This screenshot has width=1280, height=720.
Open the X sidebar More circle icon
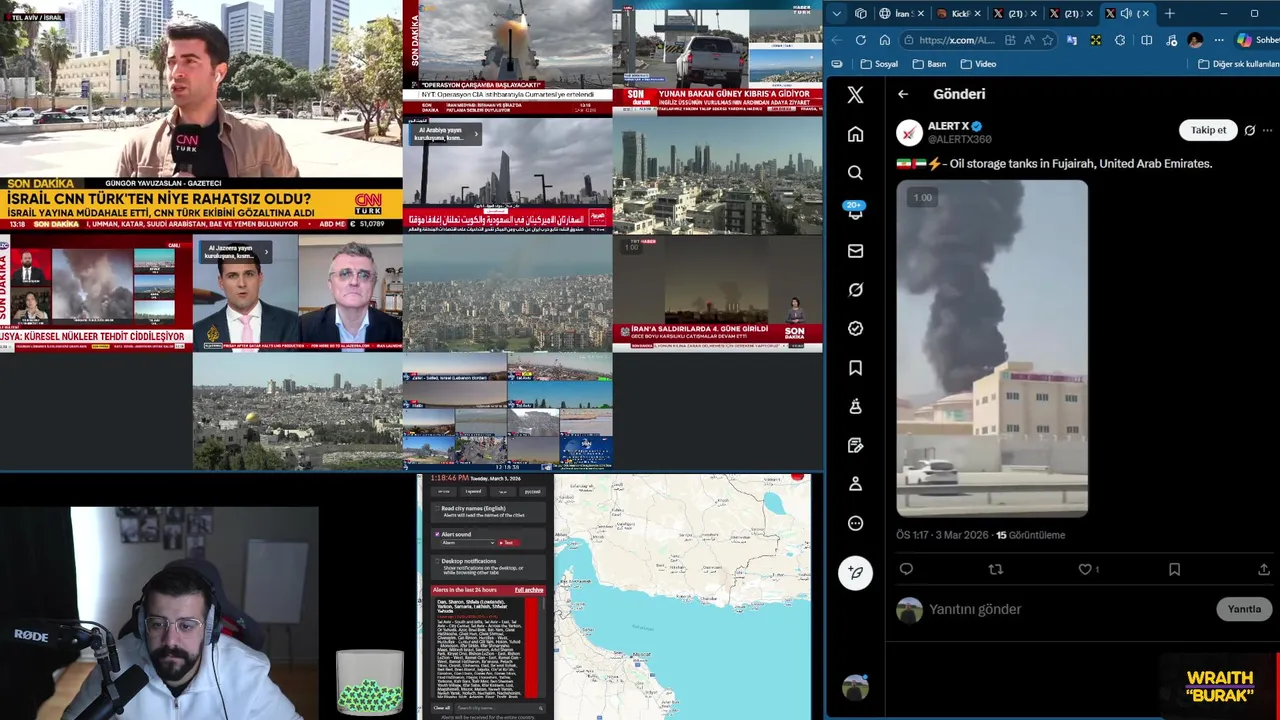[x=855, y=523]
